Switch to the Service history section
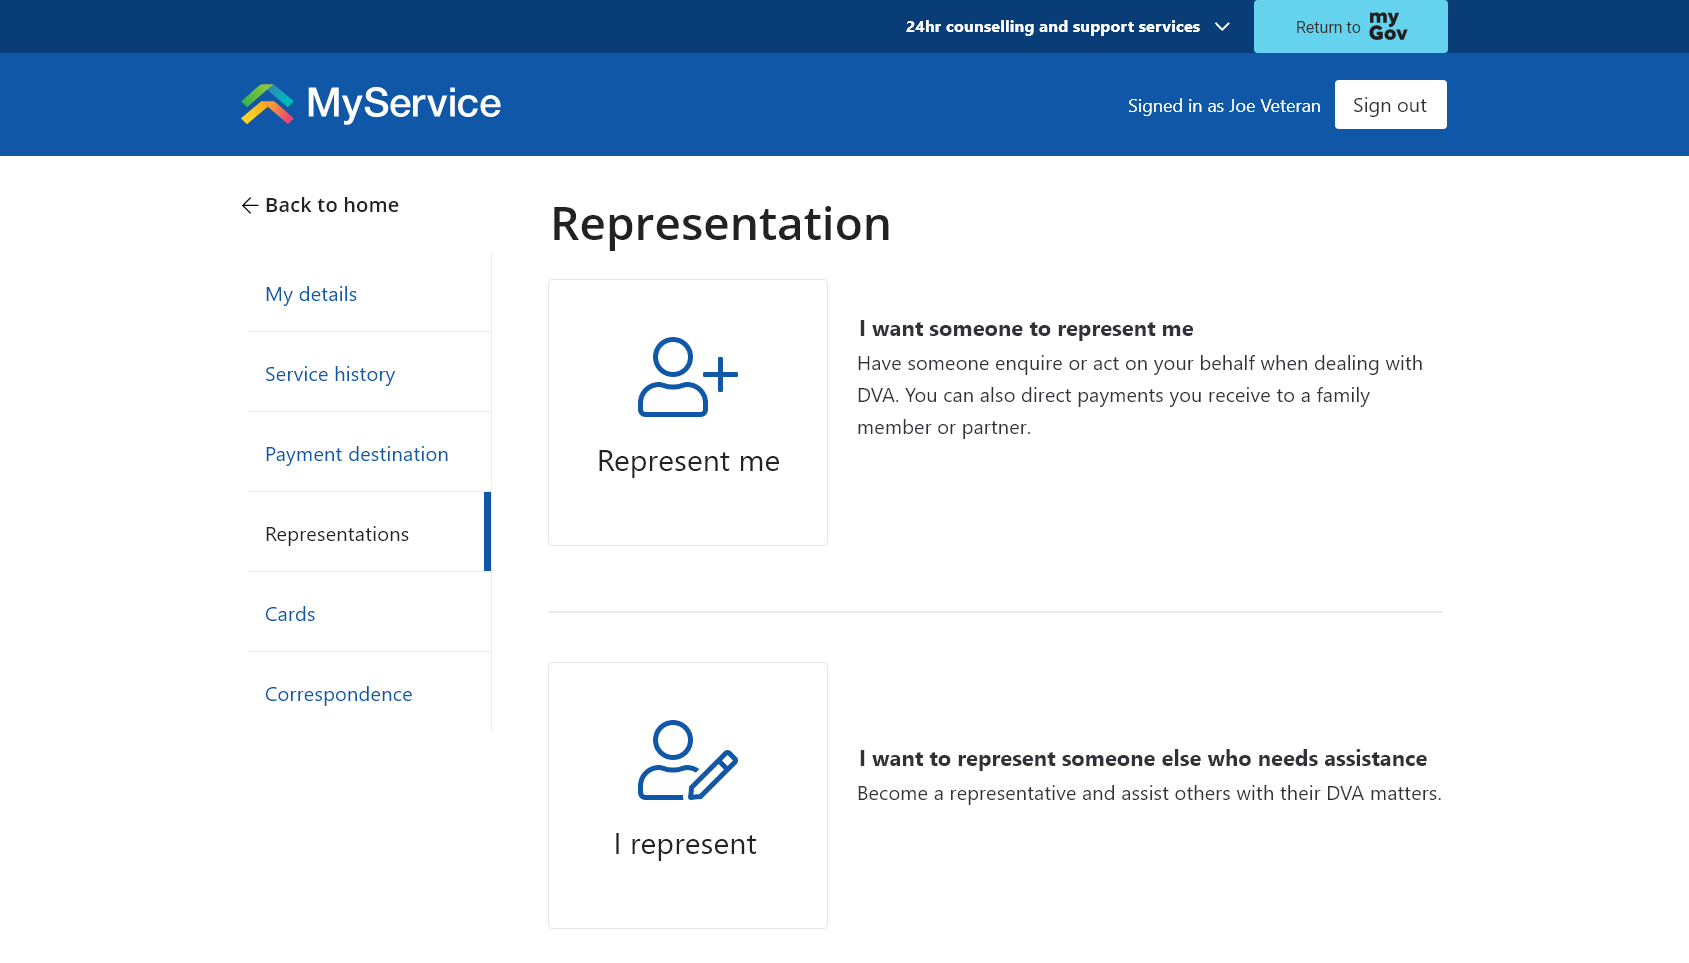 (x=330, y=373)
